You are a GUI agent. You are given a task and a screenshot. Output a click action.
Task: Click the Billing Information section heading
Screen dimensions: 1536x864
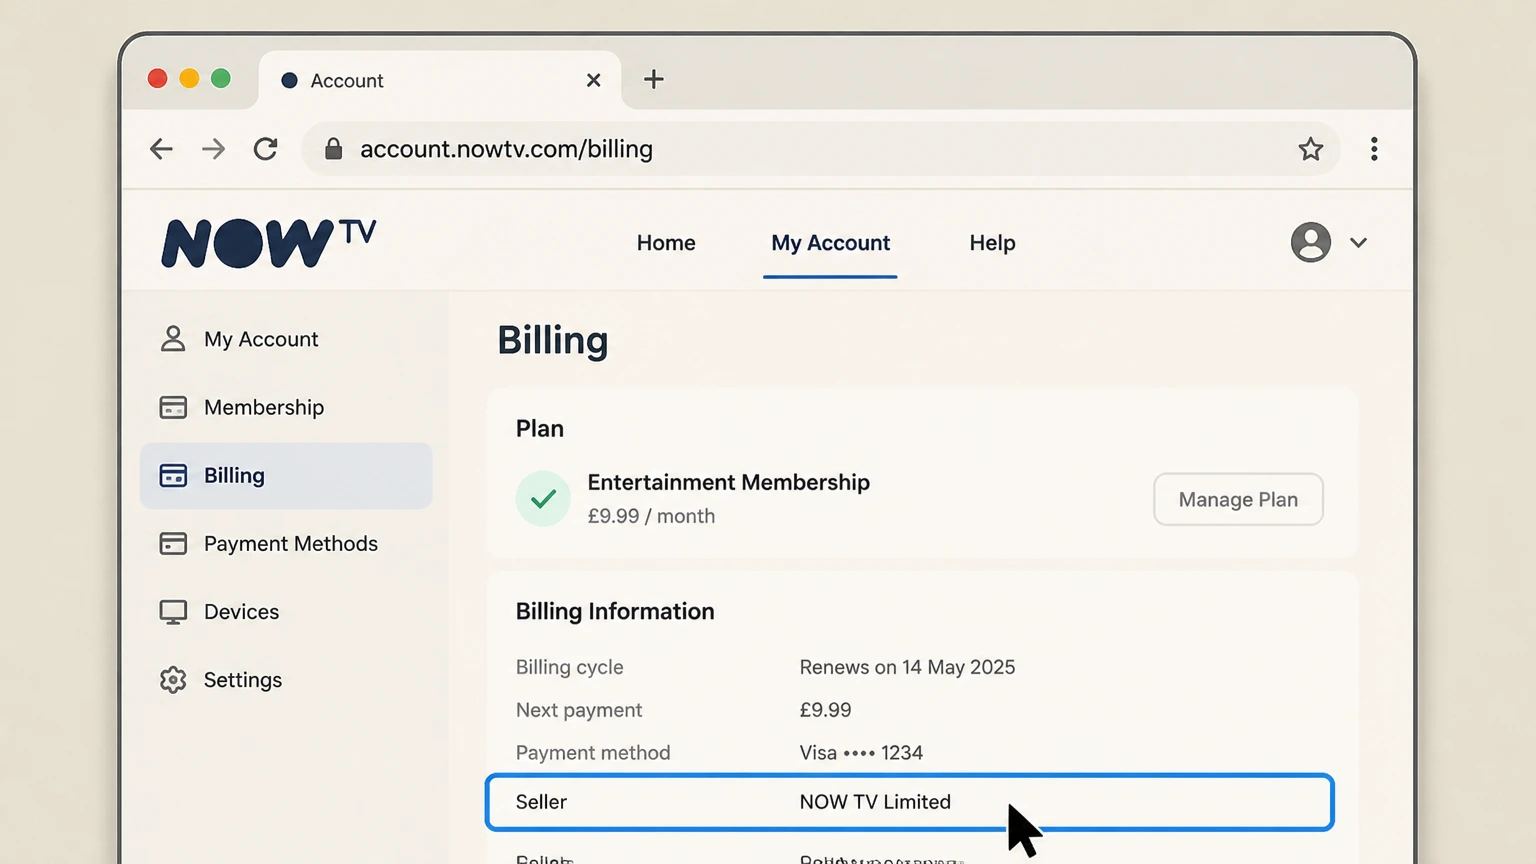point(615,611)
